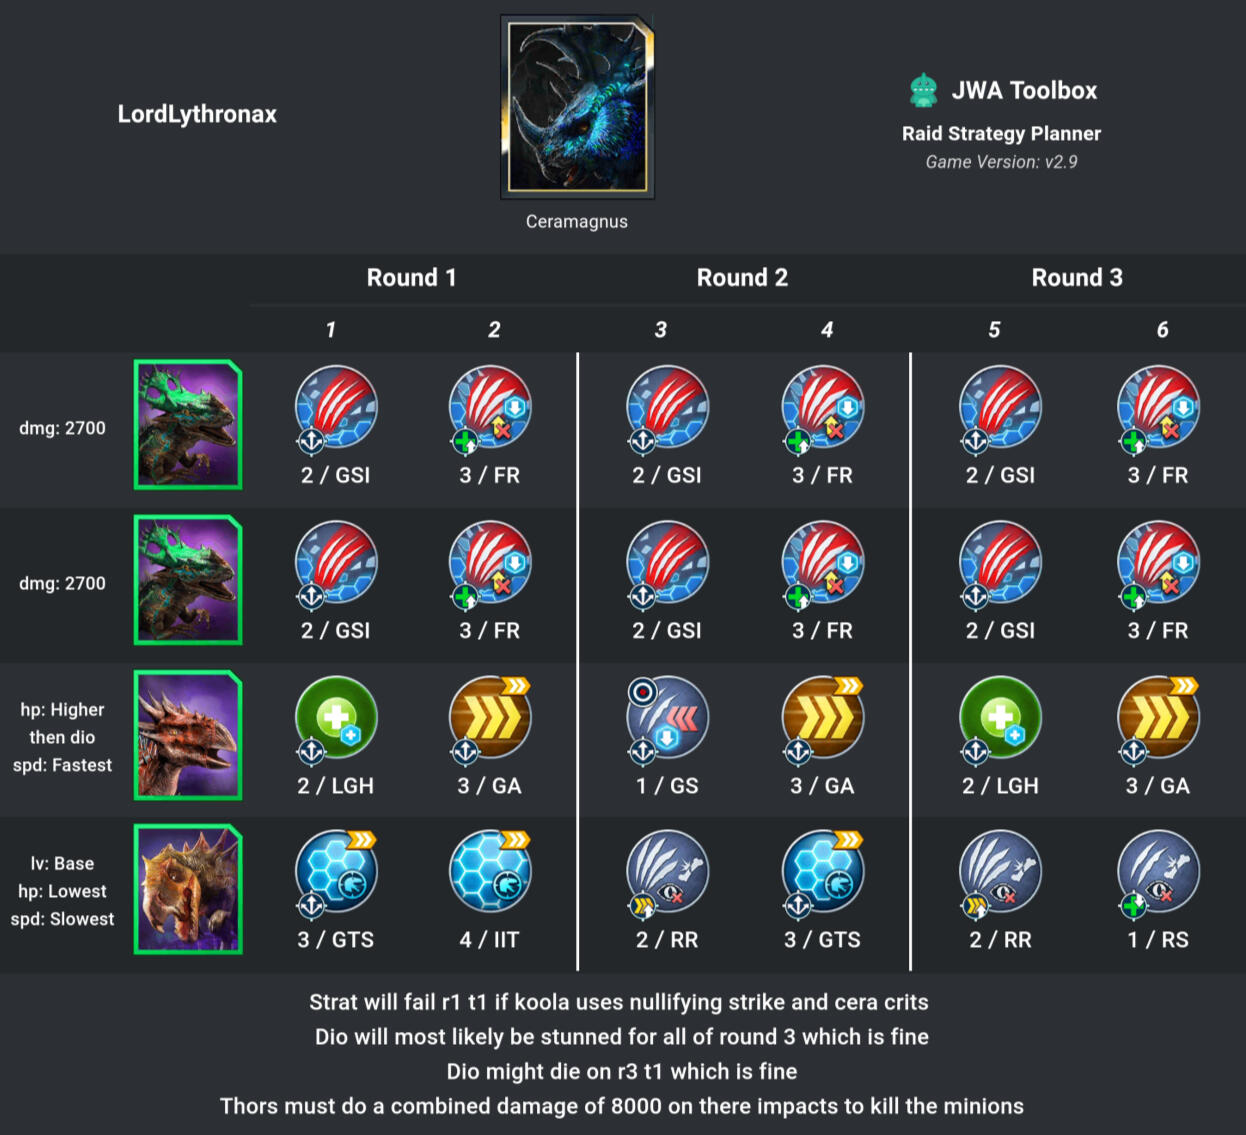The width and height of the screenshot is (1246, 1135).
Task: Click the LGH heal icon in turn 5
Action: pos(1000,718)
